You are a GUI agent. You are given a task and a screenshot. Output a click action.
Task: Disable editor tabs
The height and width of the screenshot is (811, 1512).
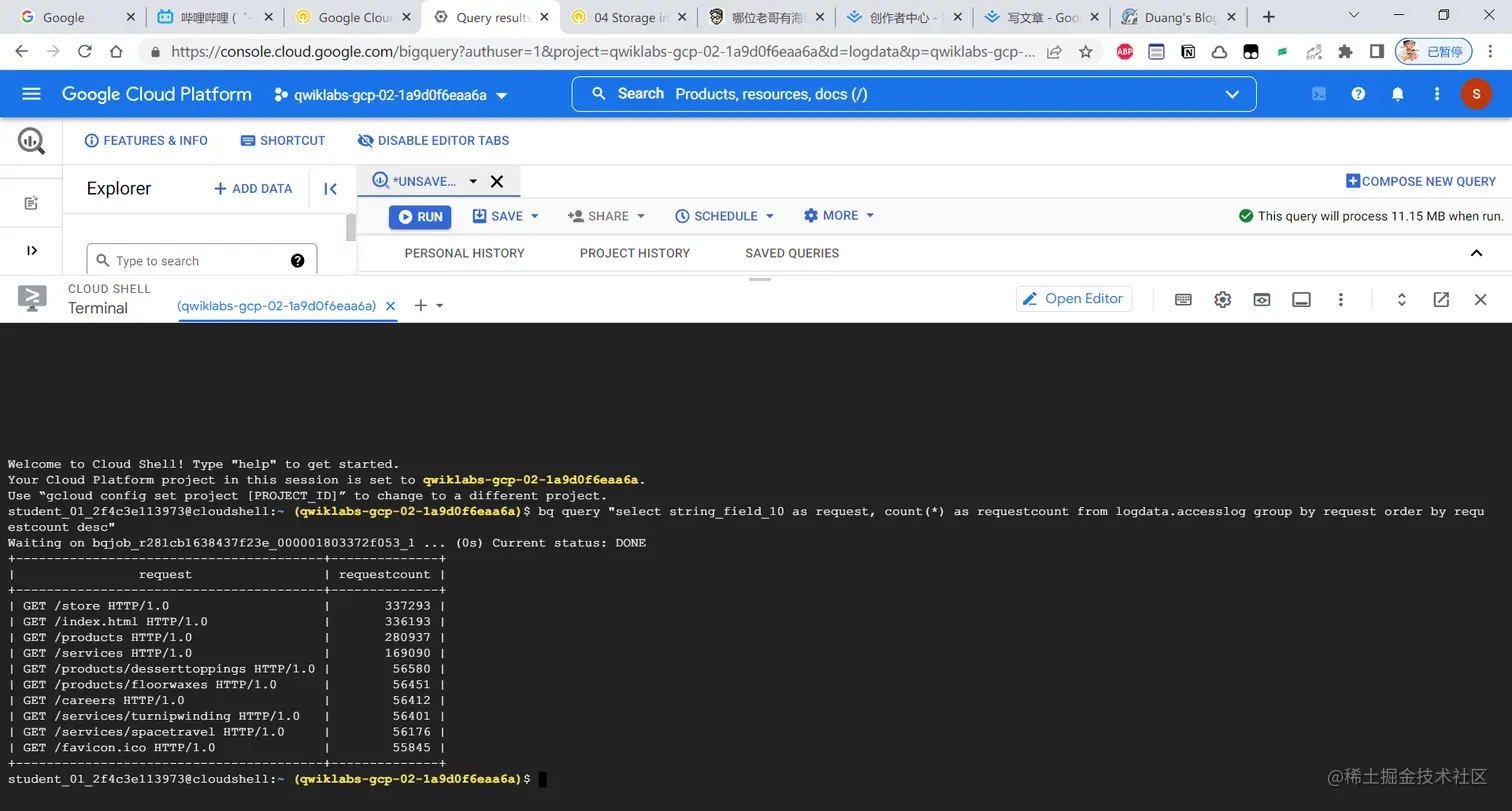click(x=433, y=141)
